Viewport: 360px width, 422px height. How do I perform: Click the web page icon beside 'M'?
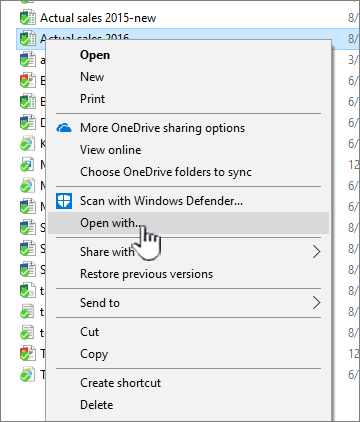click(27, 186)
